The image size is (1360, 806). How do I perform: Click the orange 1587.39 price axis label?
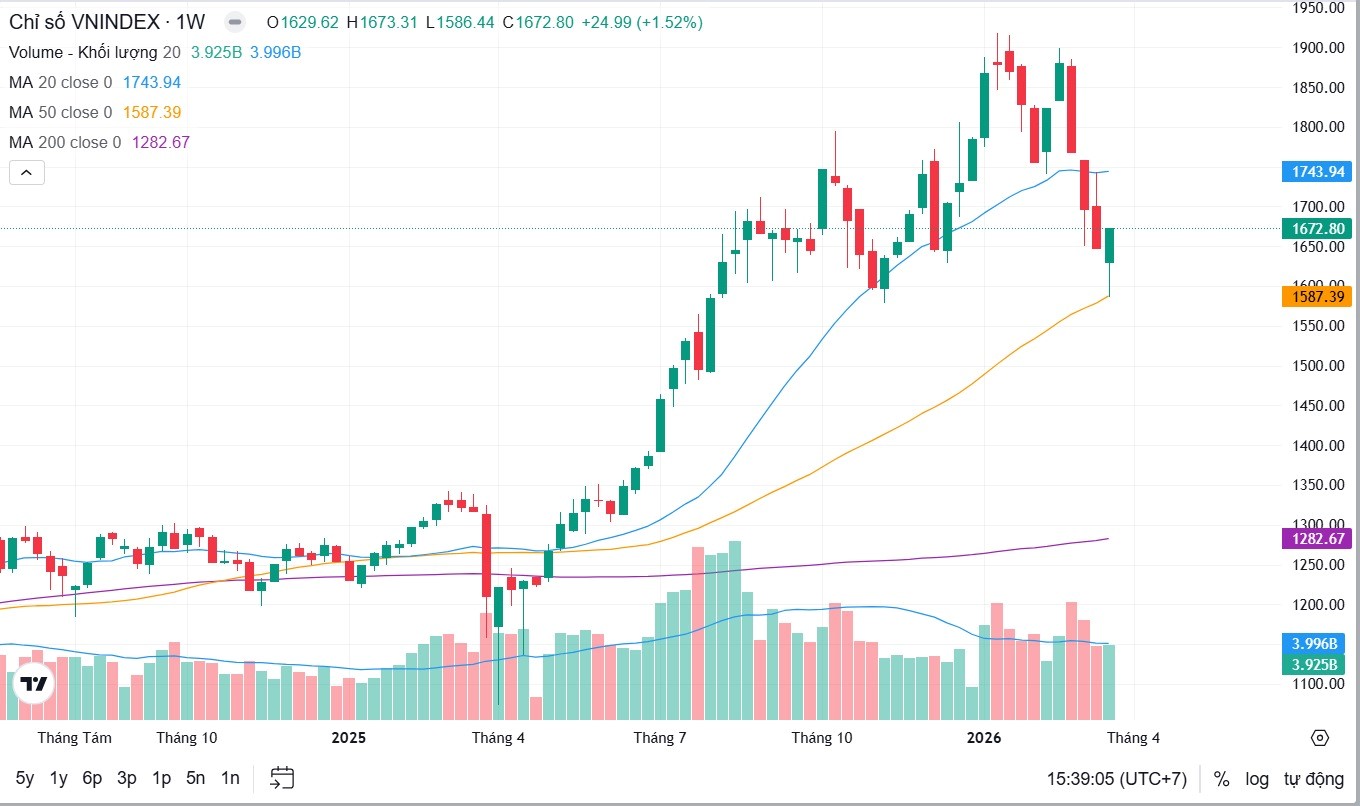1316,297
